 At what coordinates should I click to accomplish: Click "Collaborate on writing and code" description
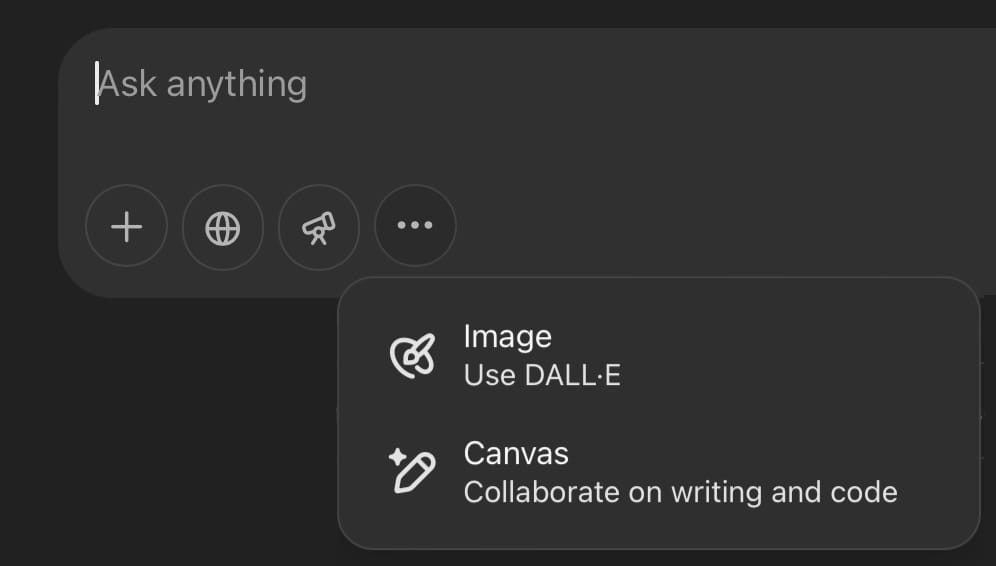680,492
